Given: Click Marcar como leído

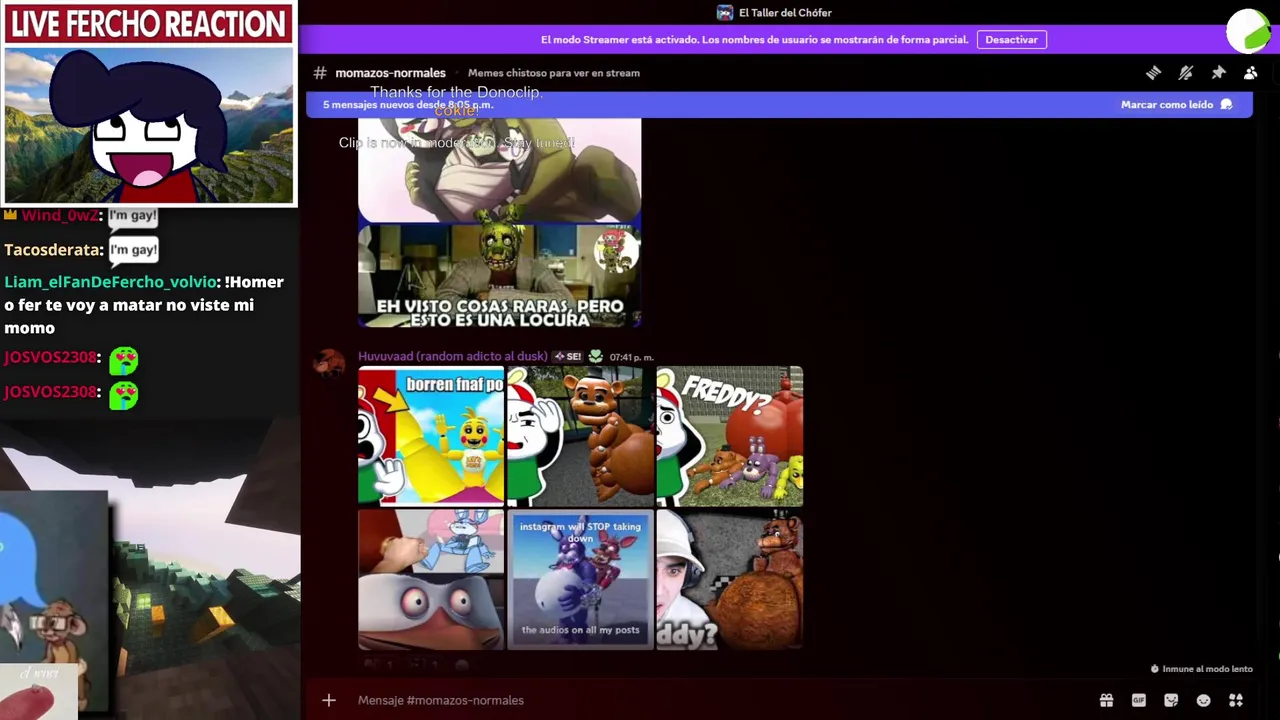Looking at the screenshot, I should [1176, 105].
